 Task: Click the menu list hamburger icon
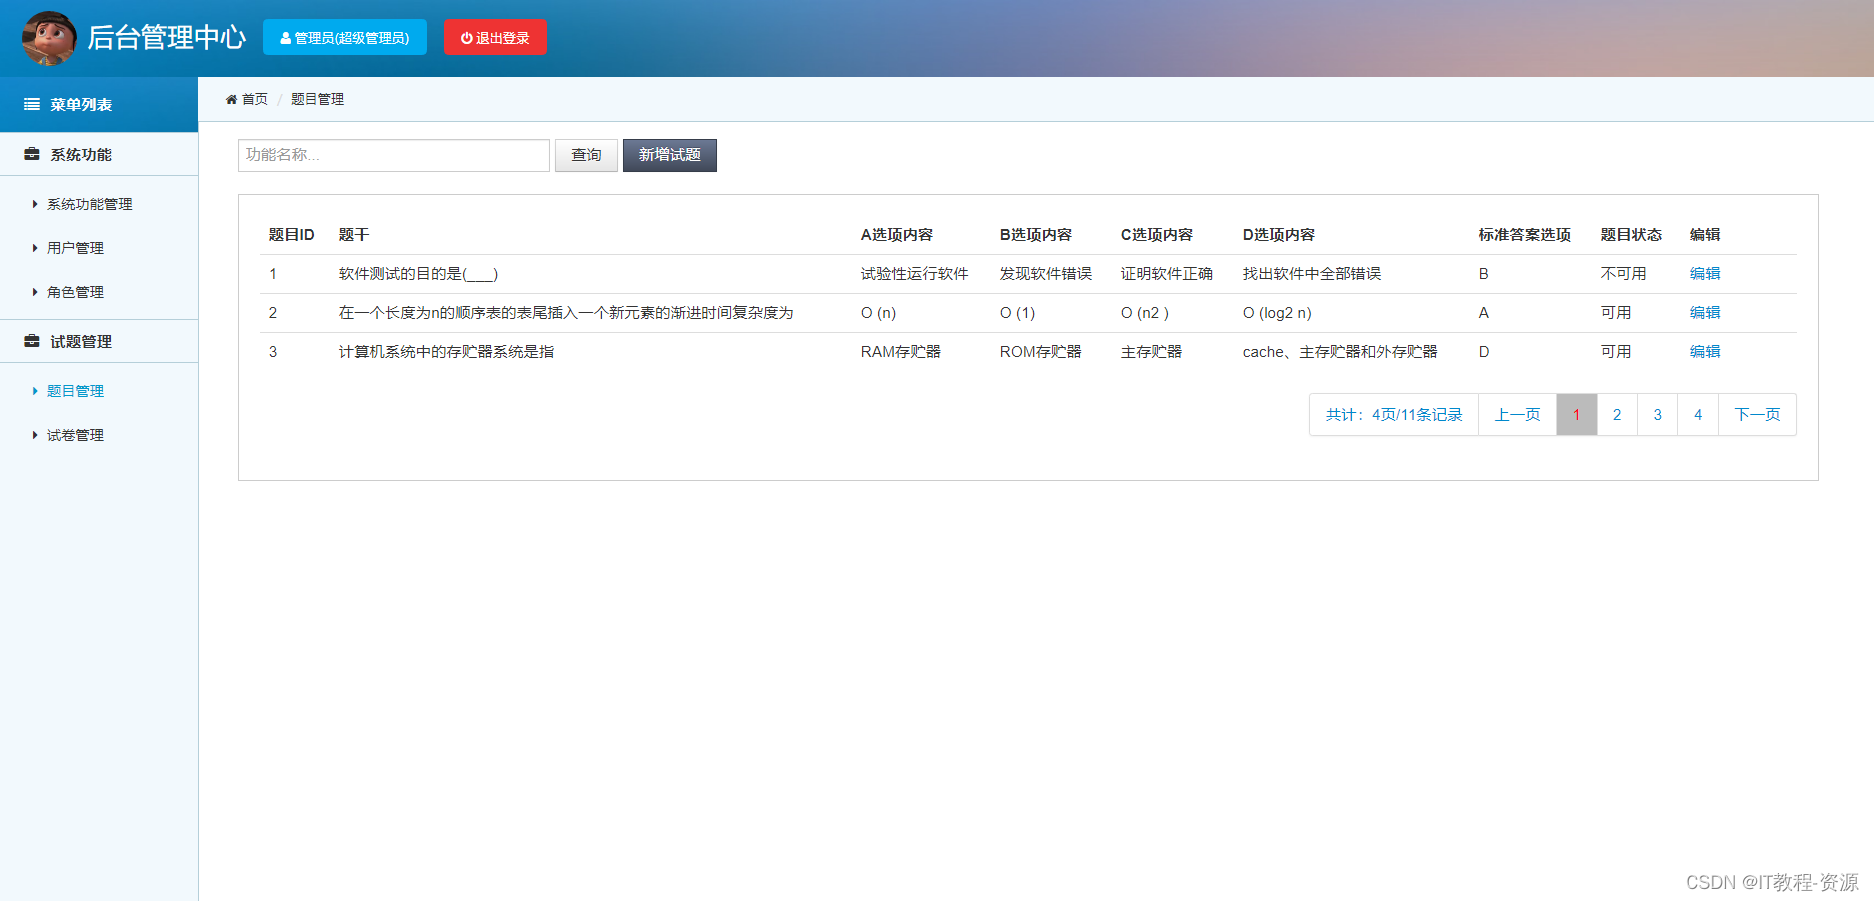[32, 105]
